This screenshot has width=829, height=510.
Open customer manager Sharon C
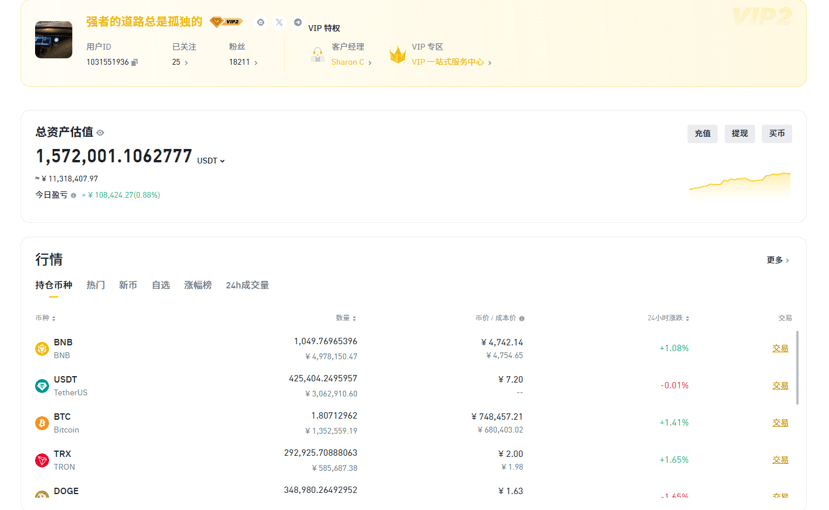click(x=351, y=62)
